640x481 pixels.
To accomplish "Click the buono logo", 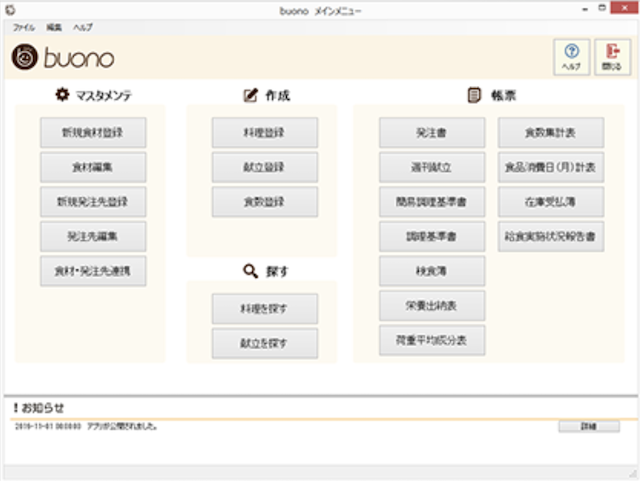I will point(63,57).
